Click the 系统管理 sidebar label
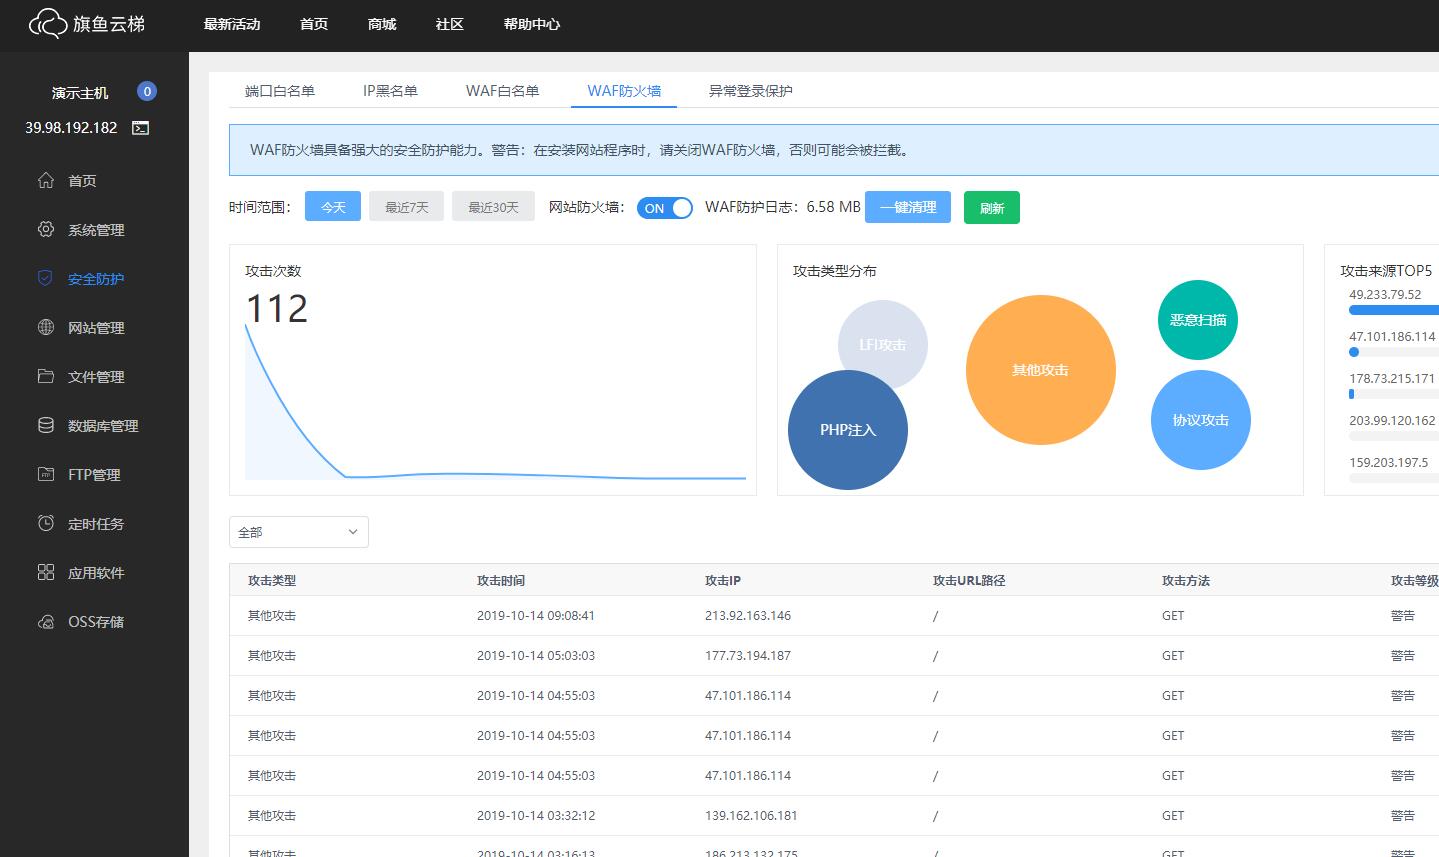The image size is (1439, 857). point(96,230)
